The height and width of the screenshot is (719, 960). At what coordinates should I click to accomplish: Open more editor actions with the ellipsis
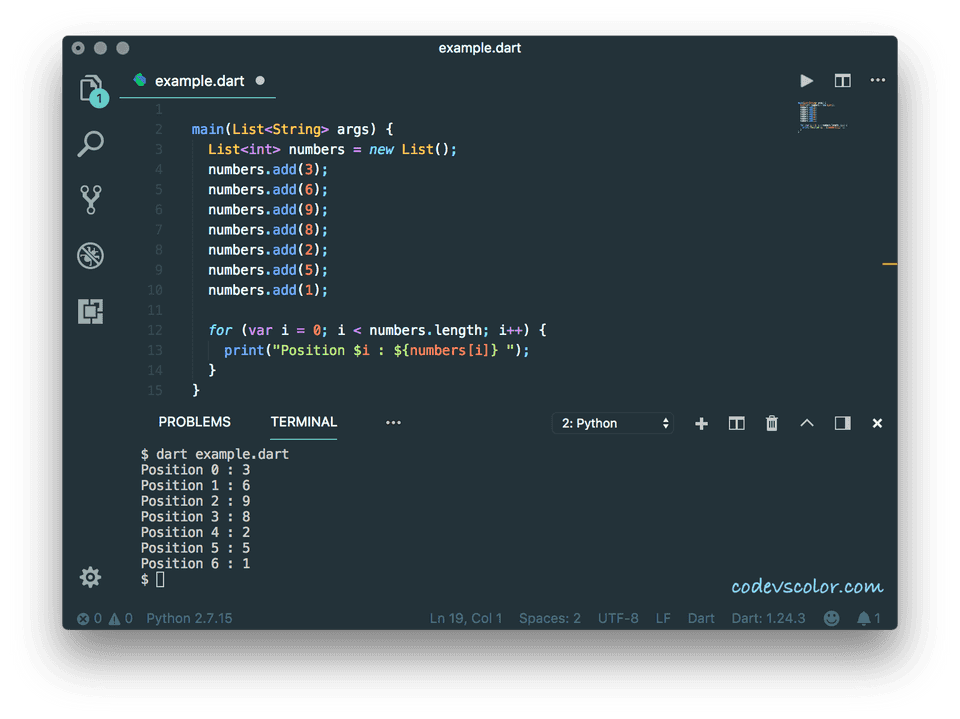(x=877, y=80)
